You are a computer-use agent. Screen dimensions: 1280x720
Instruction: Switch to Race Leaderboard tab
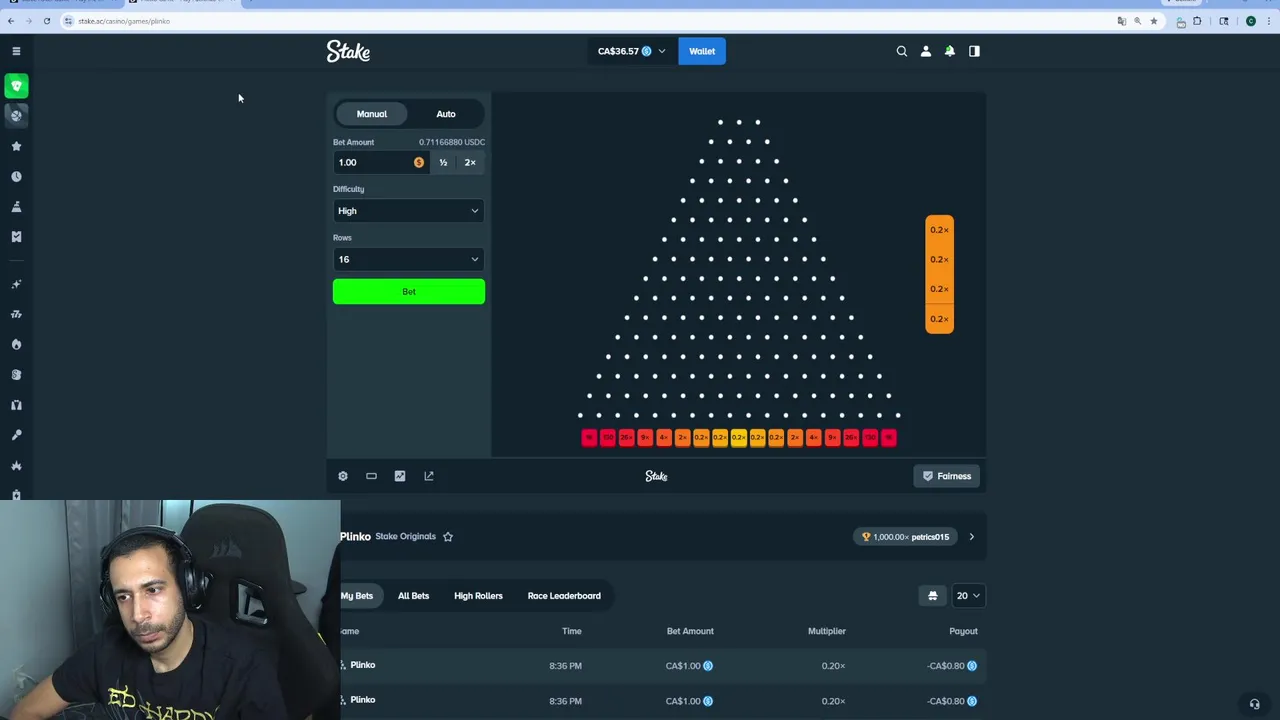coord(564,596)
